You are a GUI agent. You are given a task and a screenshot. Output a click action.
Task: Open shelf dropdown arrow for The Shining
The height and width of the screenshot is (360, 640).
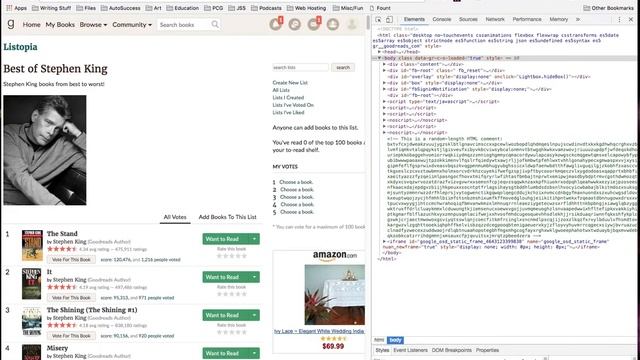click(254, 315)
